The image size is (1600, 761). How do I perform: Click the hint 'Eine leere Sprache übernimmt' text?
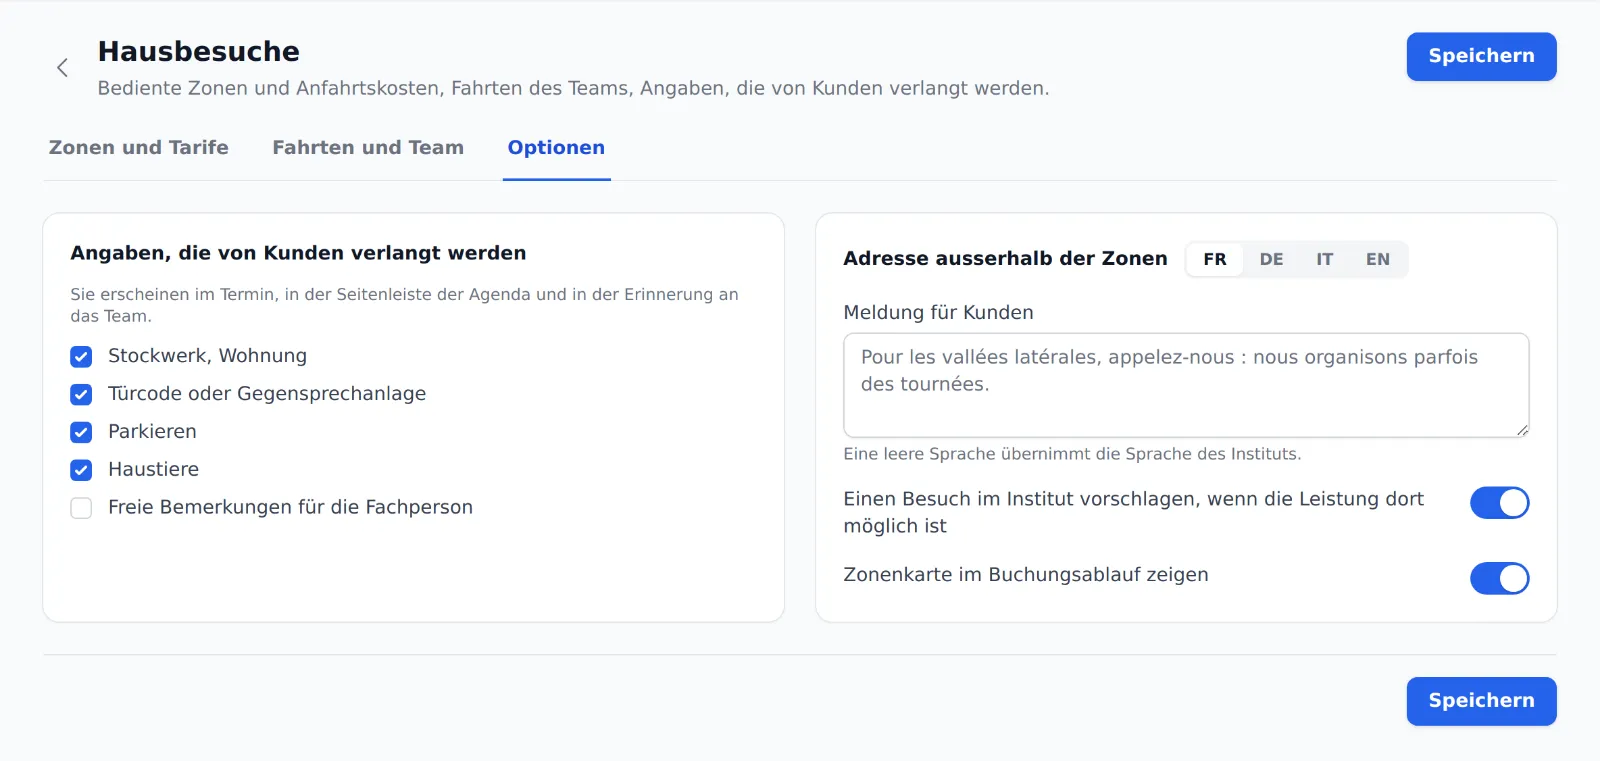(1072, 454)
